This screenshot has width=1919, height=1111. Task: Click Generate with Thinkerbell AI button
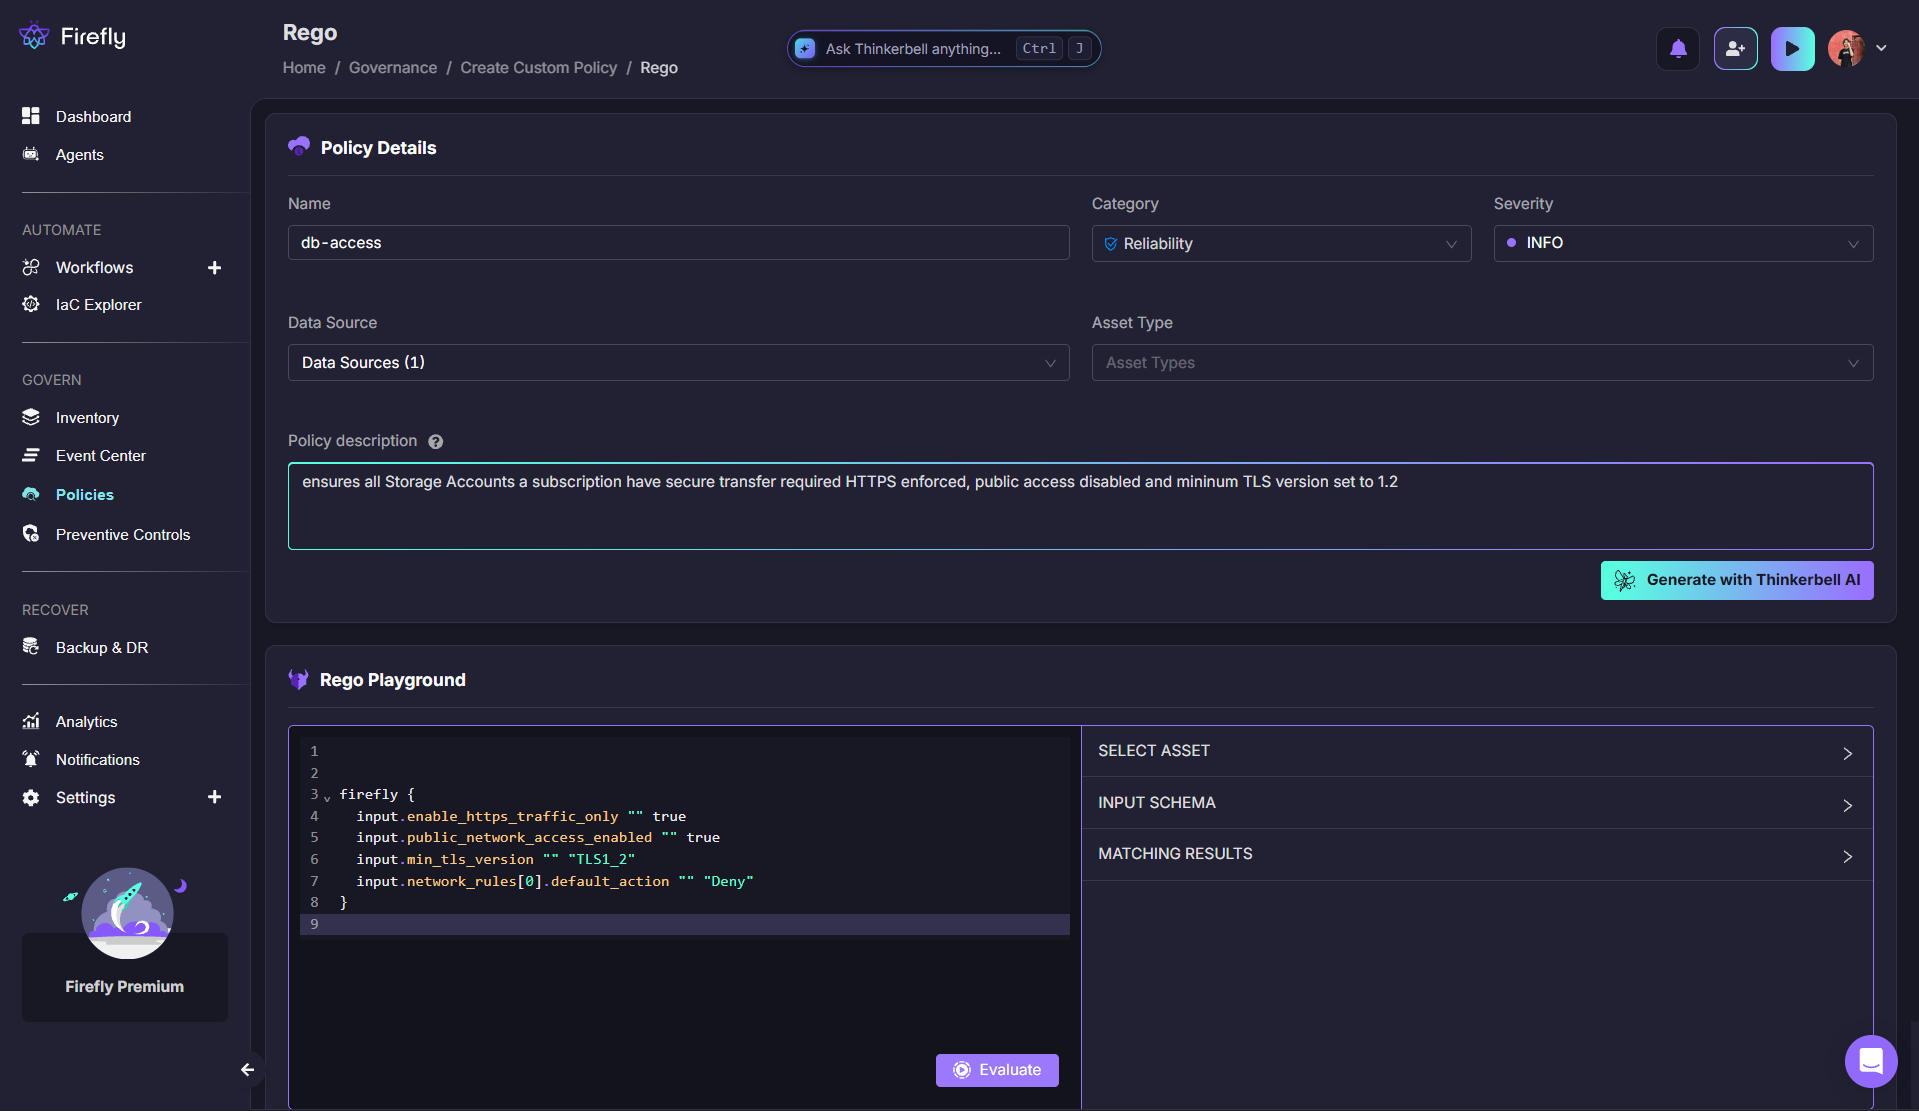coord(1737,580)
